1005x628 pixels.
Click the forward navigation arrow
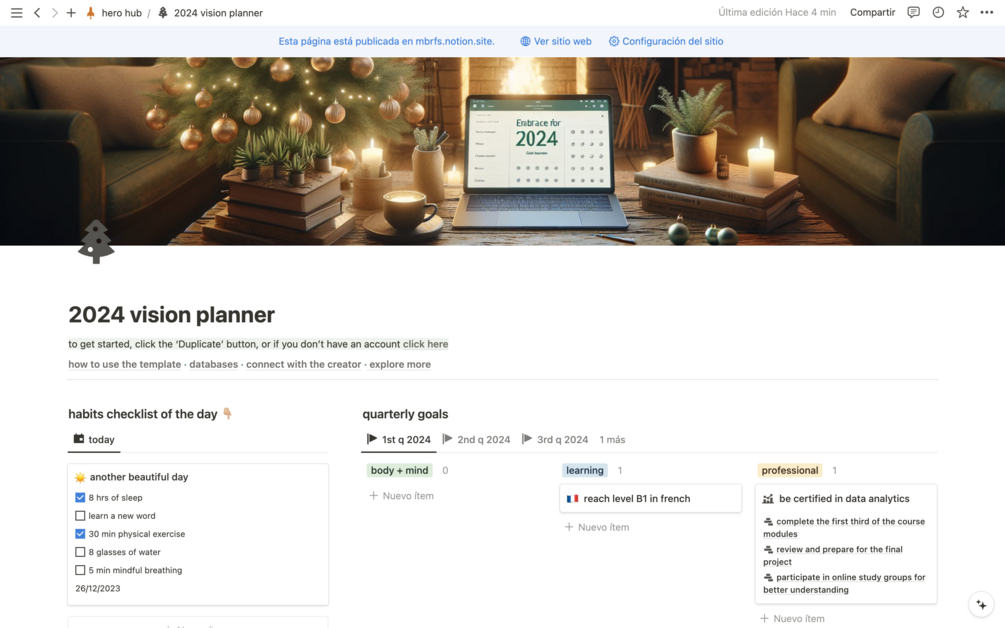(x=53, y=12)
